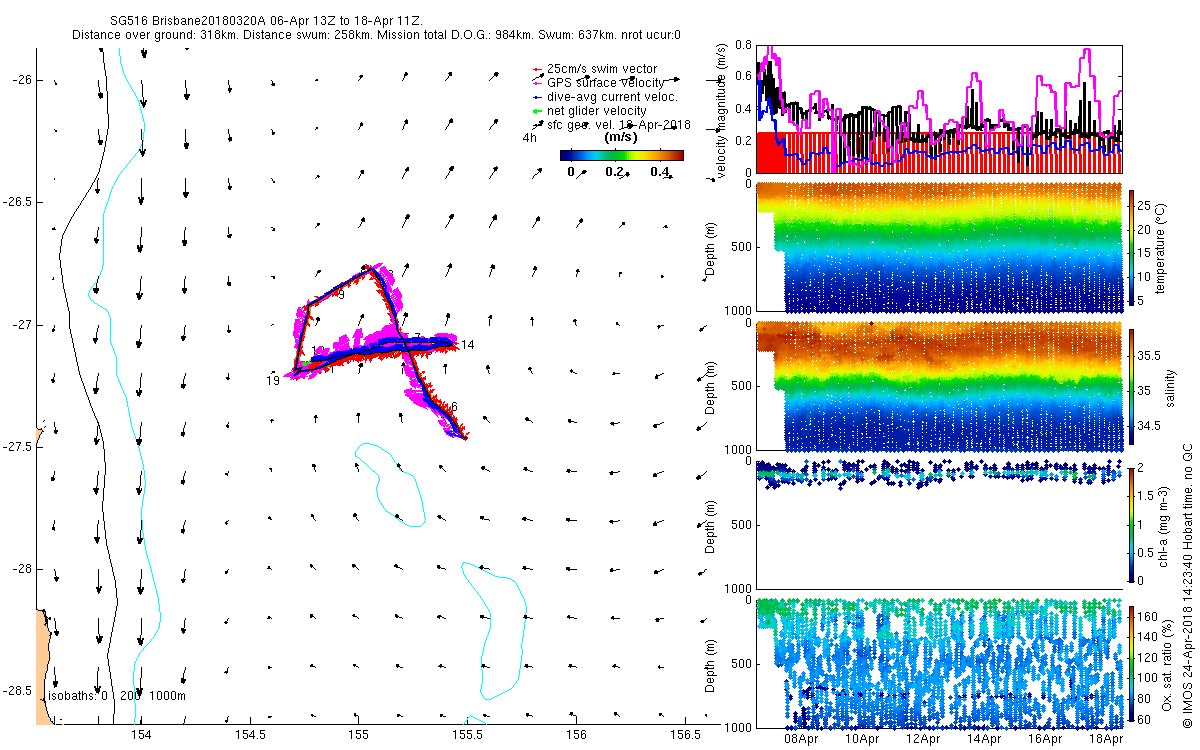The image size is (1200, 750).
Task: Click the 156.5 longitude tick label
Action: coord(684,737)
